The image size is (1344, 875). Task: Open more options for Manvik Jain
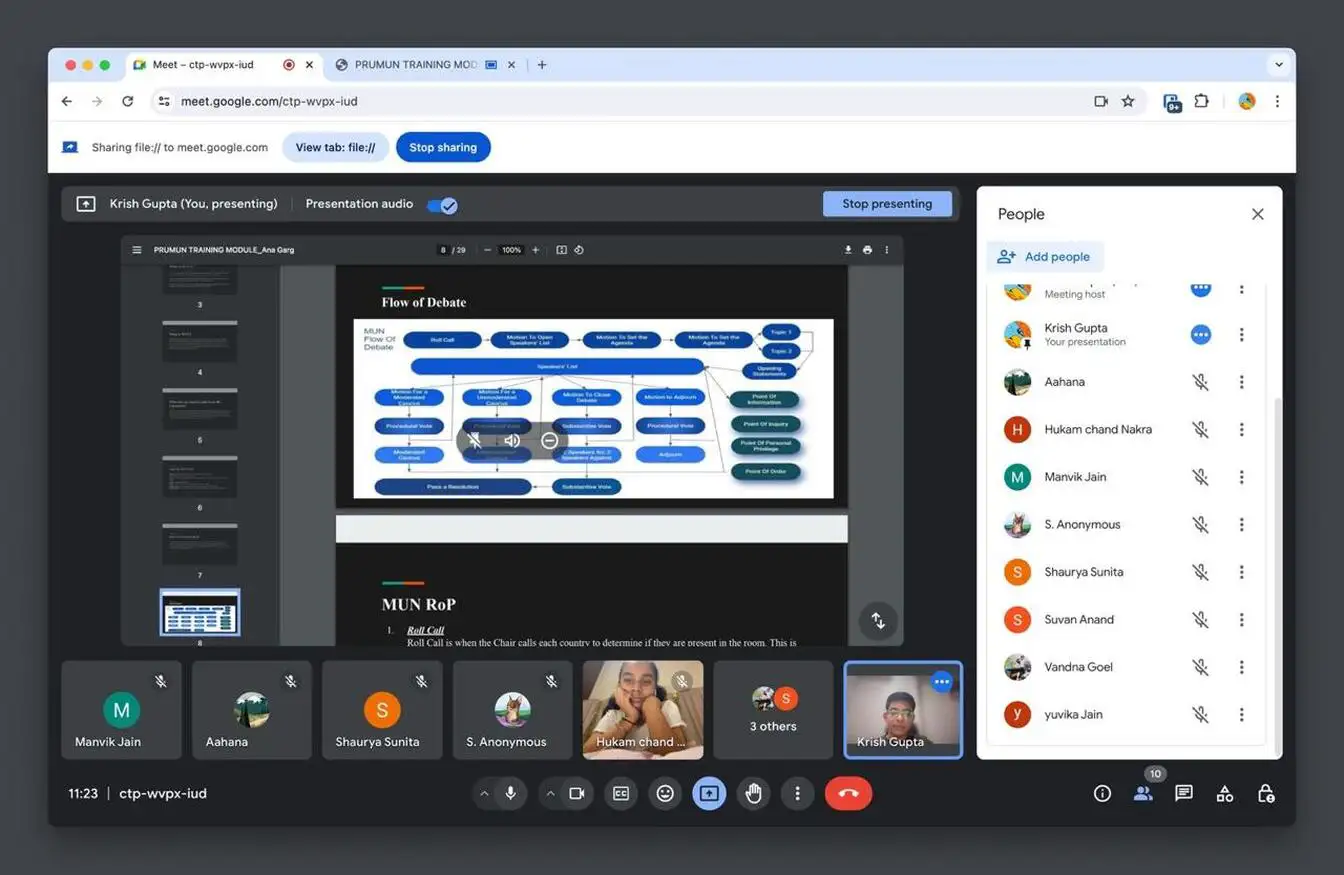pos(1241,477)
